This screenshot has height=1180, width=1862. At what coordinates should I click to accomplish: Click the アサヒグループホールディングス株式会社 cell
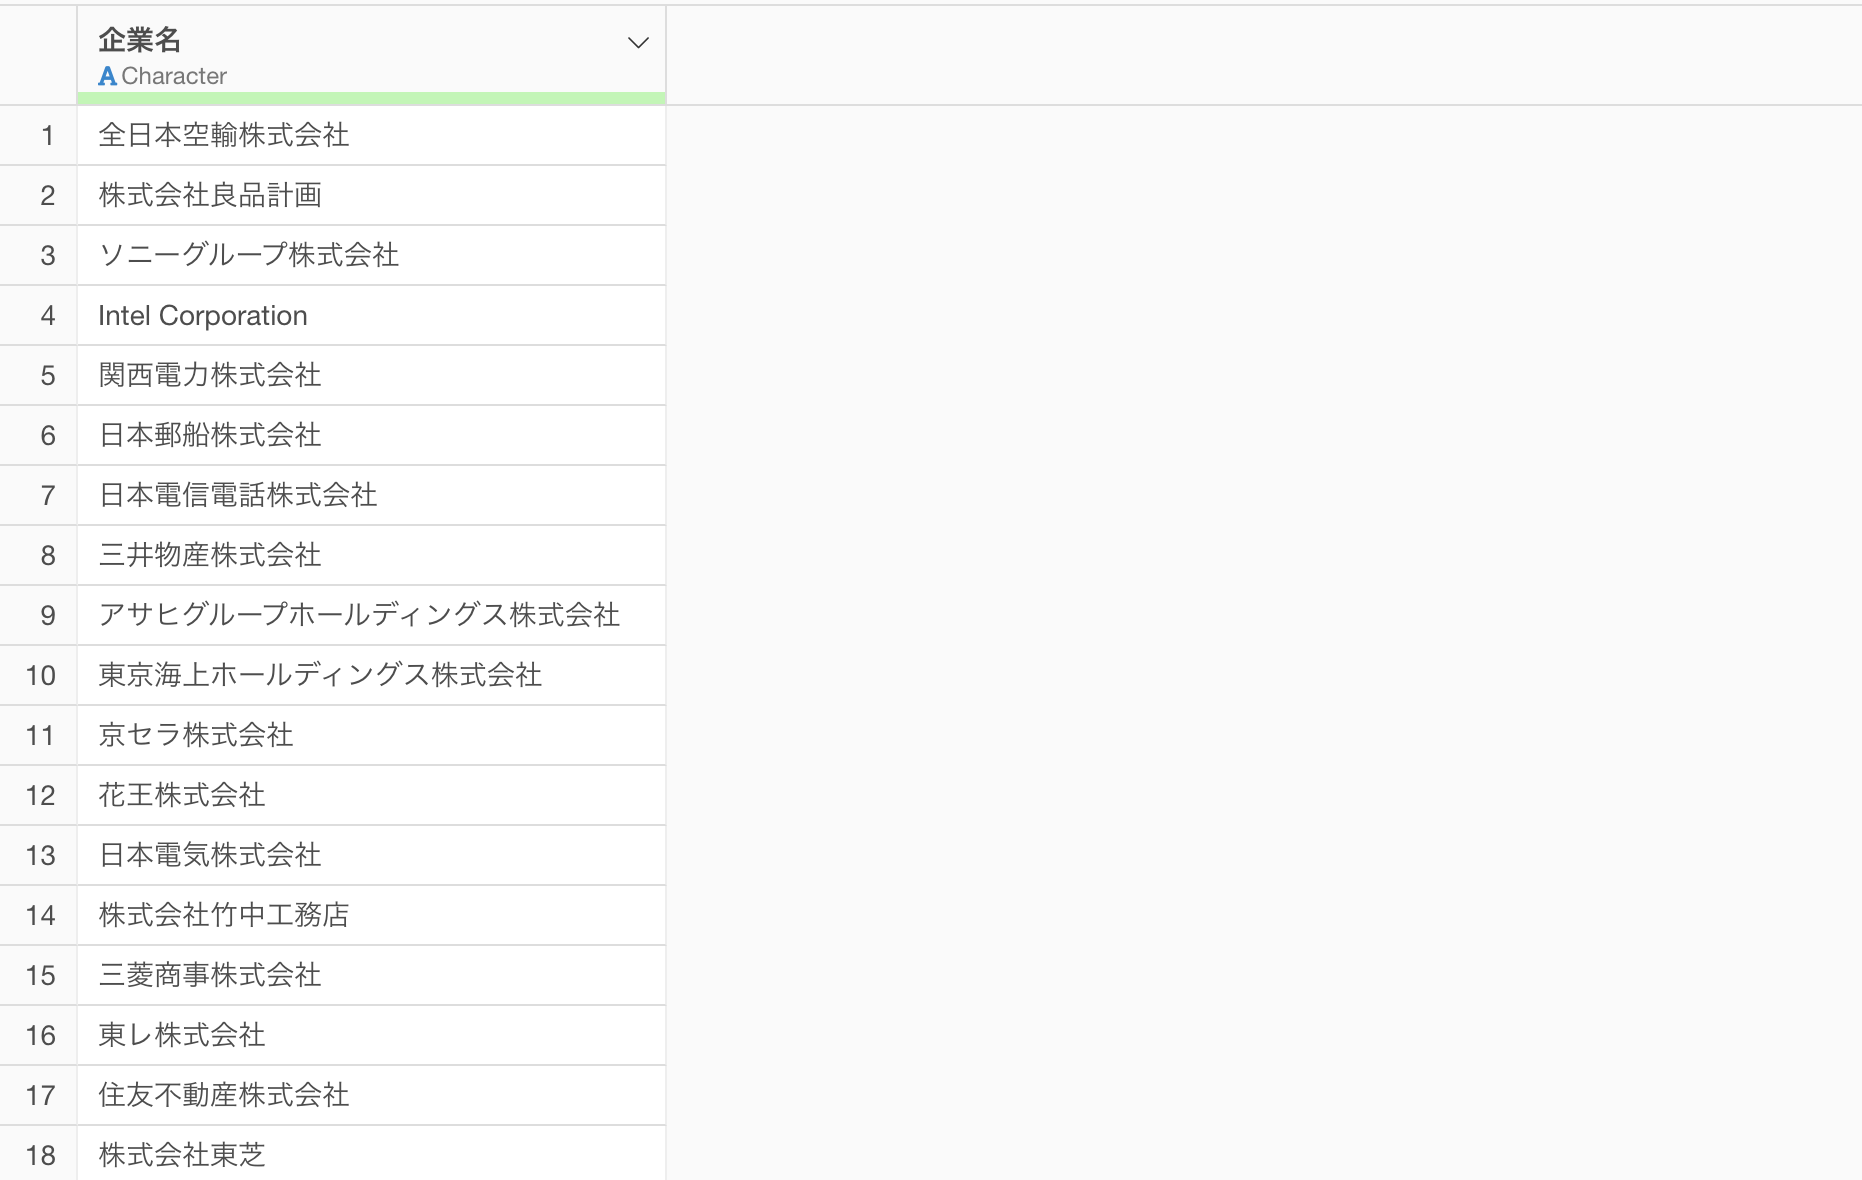point(359,615)
